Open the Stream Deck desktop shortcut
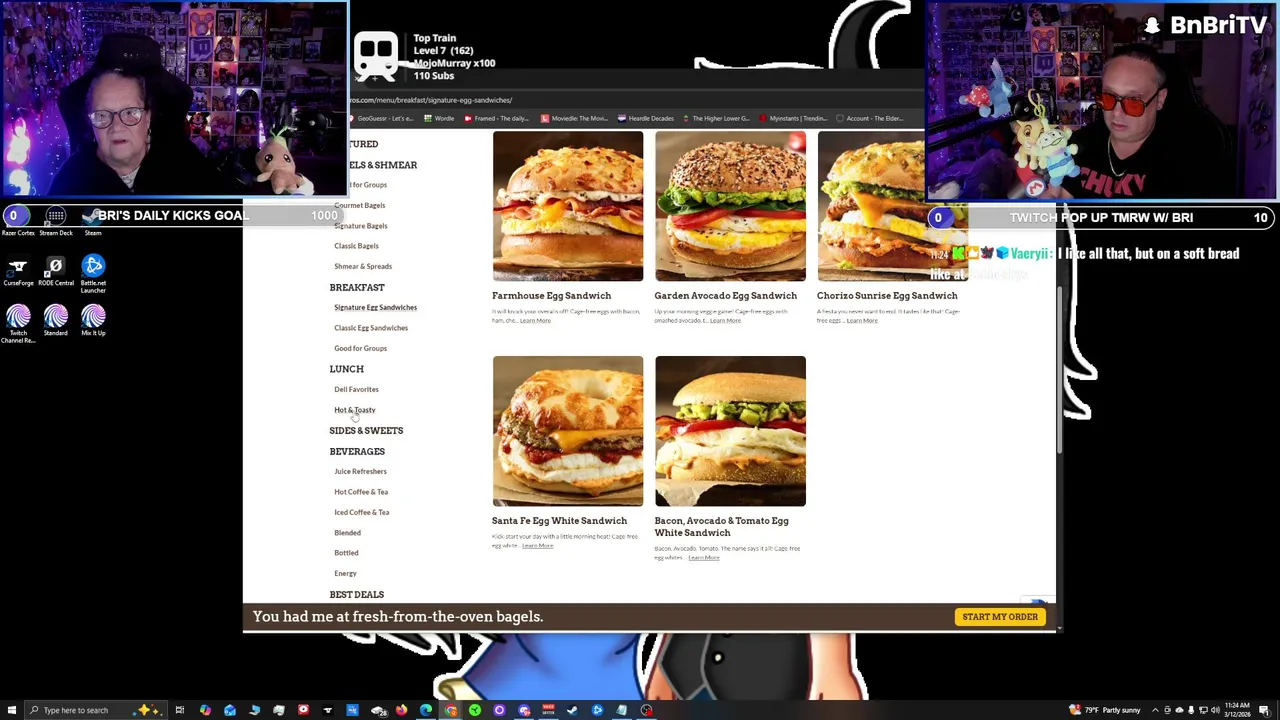Viewport: 1280px width, 720px height. tap(56, 221)
